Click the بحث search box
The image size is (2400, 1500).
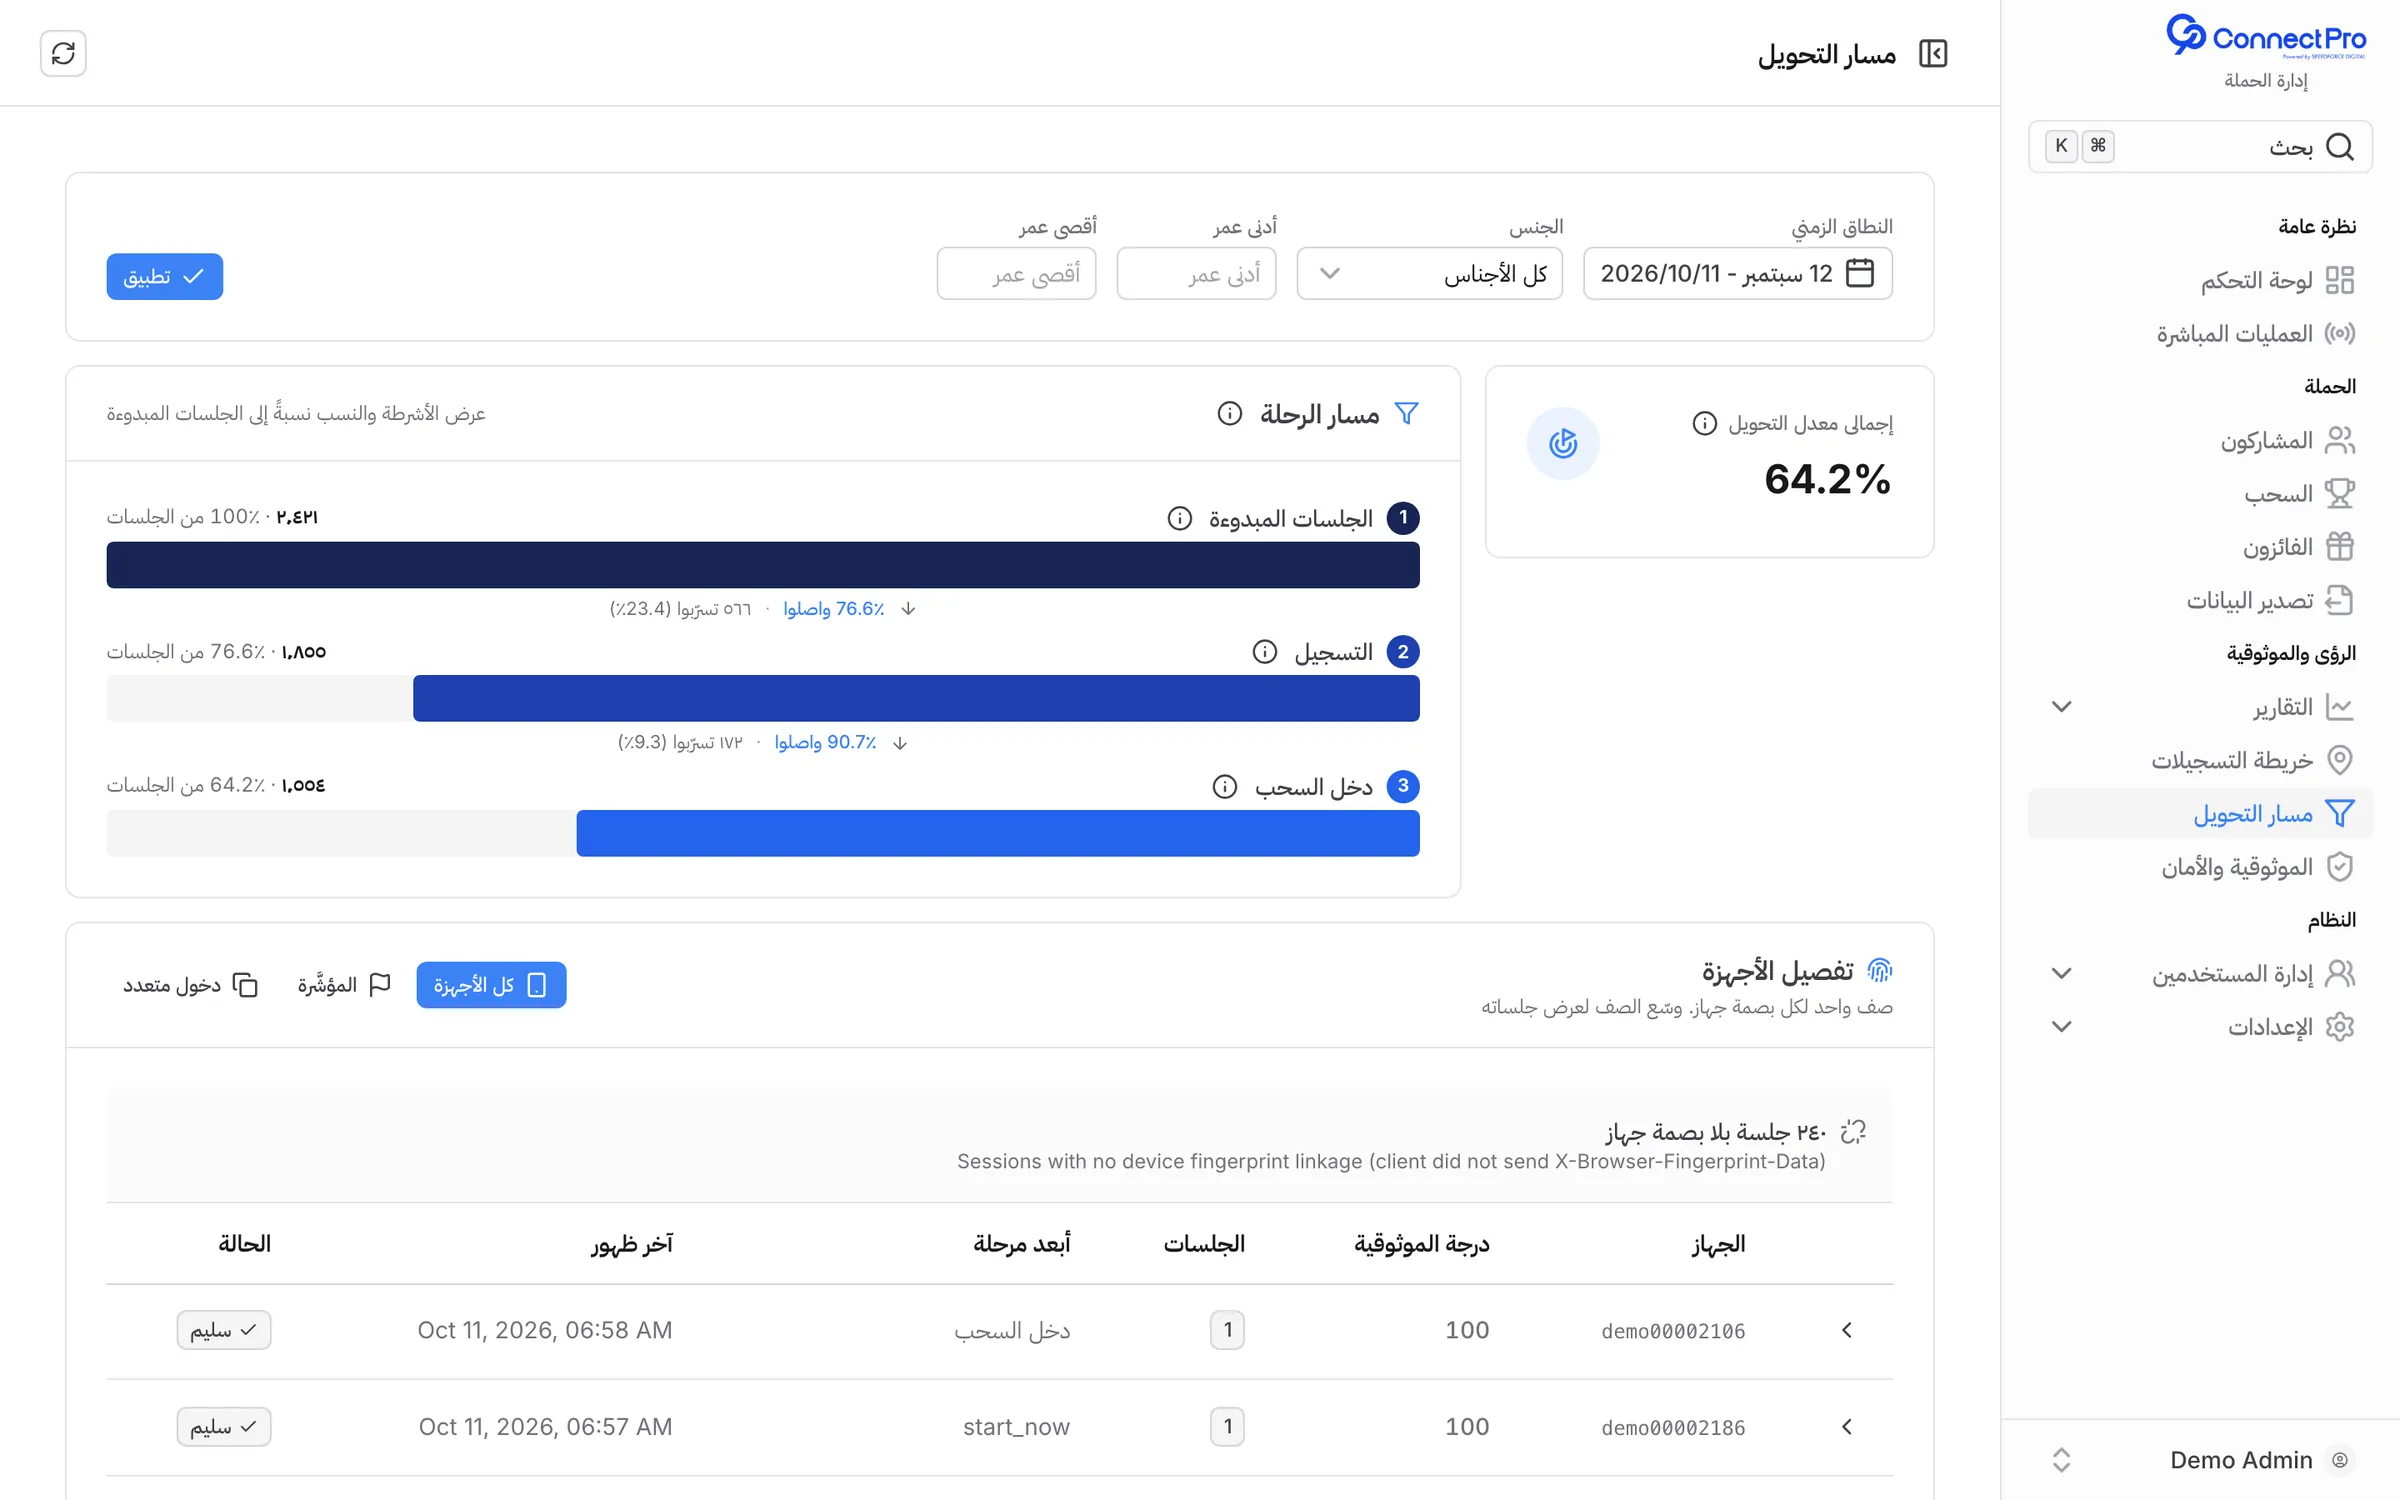[2200, 147]
